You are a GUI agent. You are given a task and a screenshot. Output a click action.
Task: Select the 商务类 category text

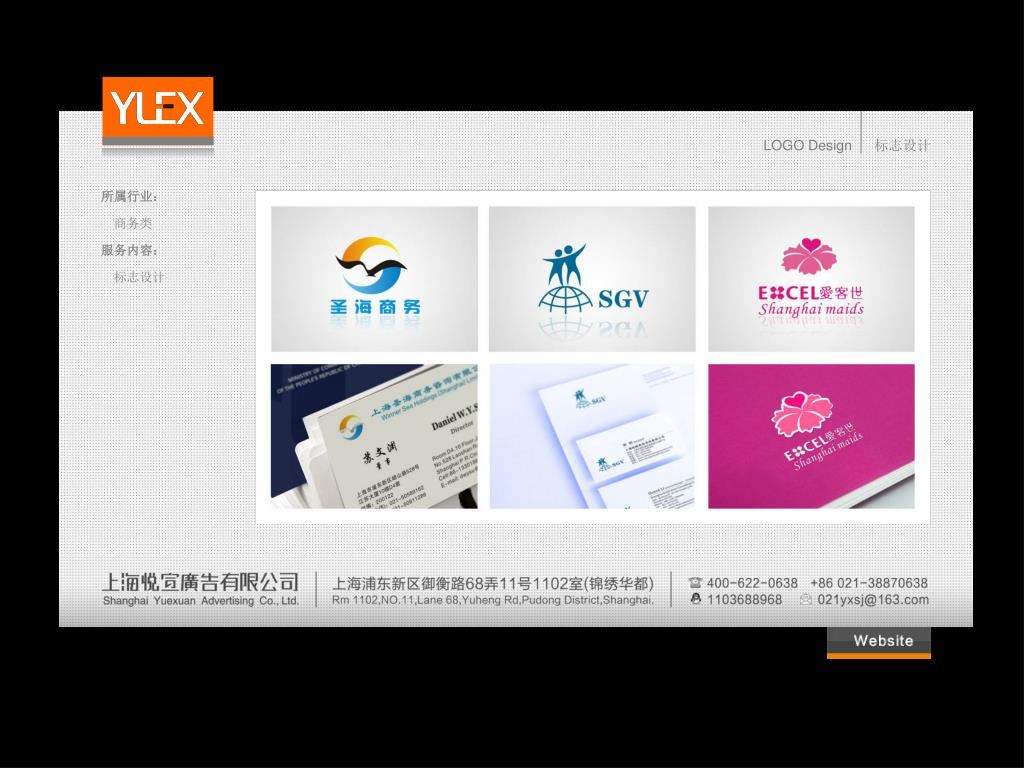(133, 223)
